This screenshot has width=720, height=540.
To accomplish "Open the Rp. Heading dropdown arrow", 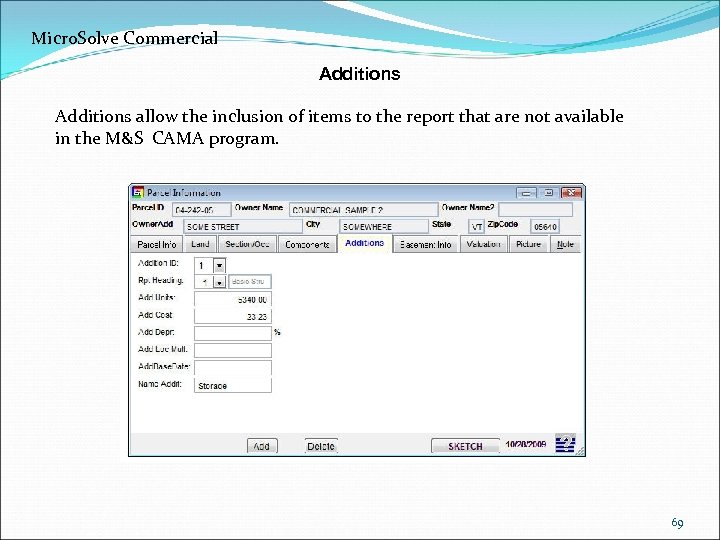I will [x=219, y=282].
